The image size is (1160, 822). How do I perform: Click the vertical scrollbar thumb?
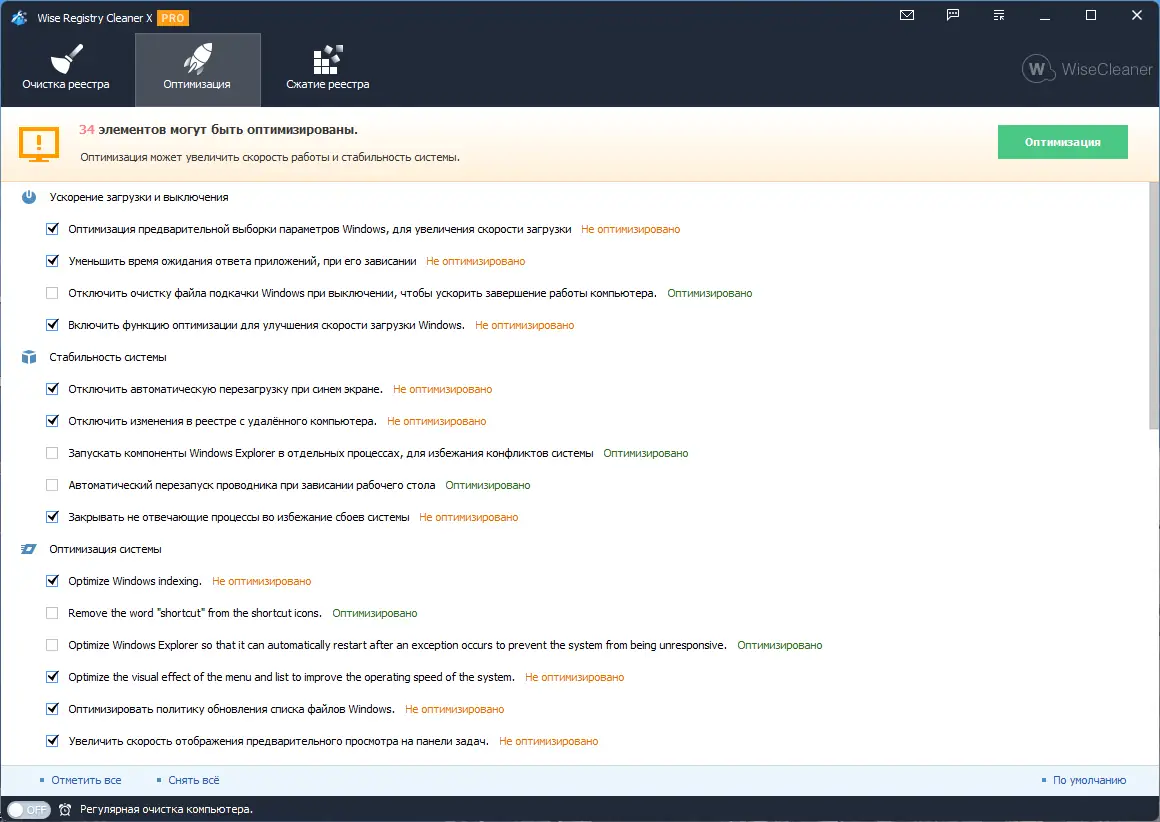tap(1154, 306)
